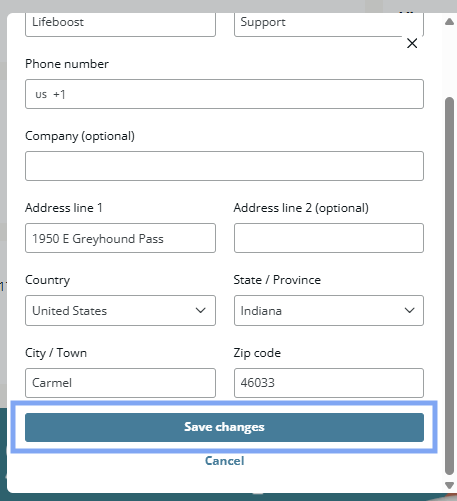Expand the Country dropdown chevron
The width and height of the screenshot is (457, 501).
point(200,310)
